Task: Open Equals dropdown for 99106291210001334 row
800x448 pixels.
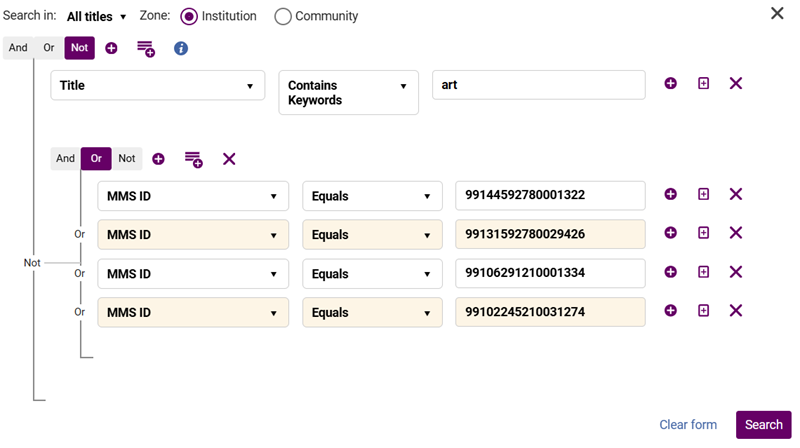Action: pyautogui.click(x=372, y=273)
